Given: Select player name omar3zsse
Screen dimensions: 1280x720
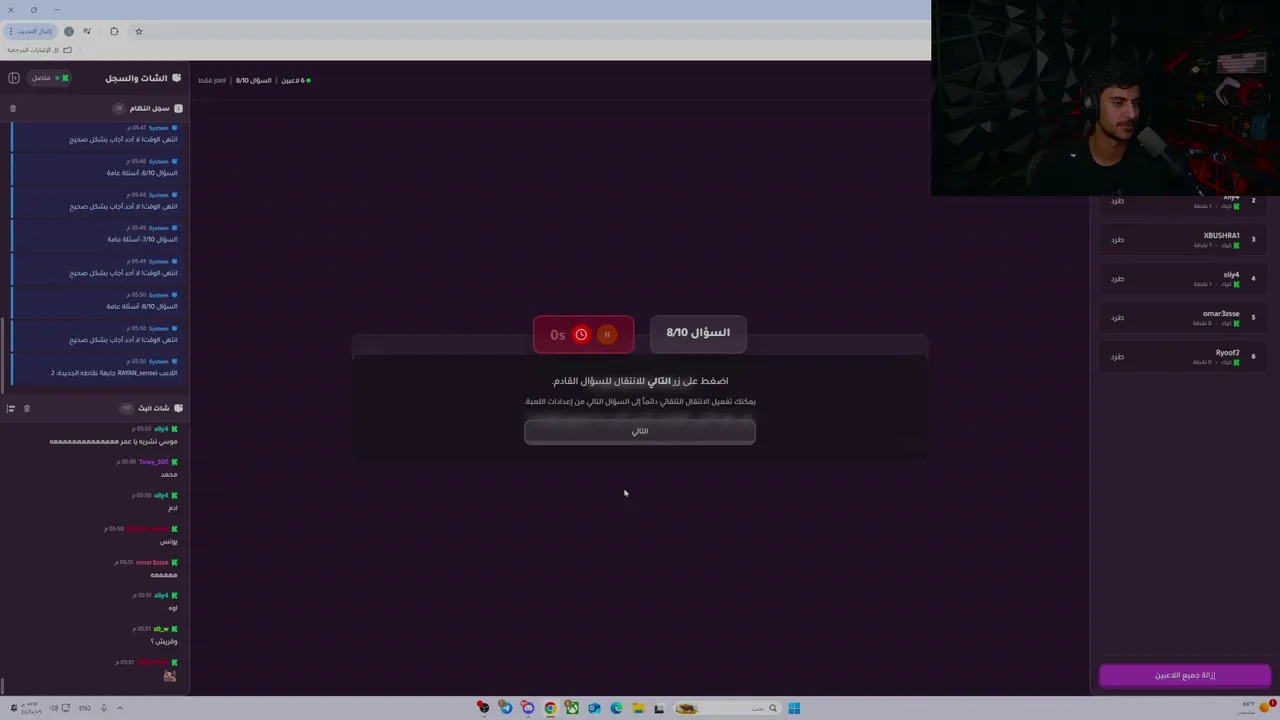Looking at the screenshot, I should pyautogui.click(x=1221, y=314).
